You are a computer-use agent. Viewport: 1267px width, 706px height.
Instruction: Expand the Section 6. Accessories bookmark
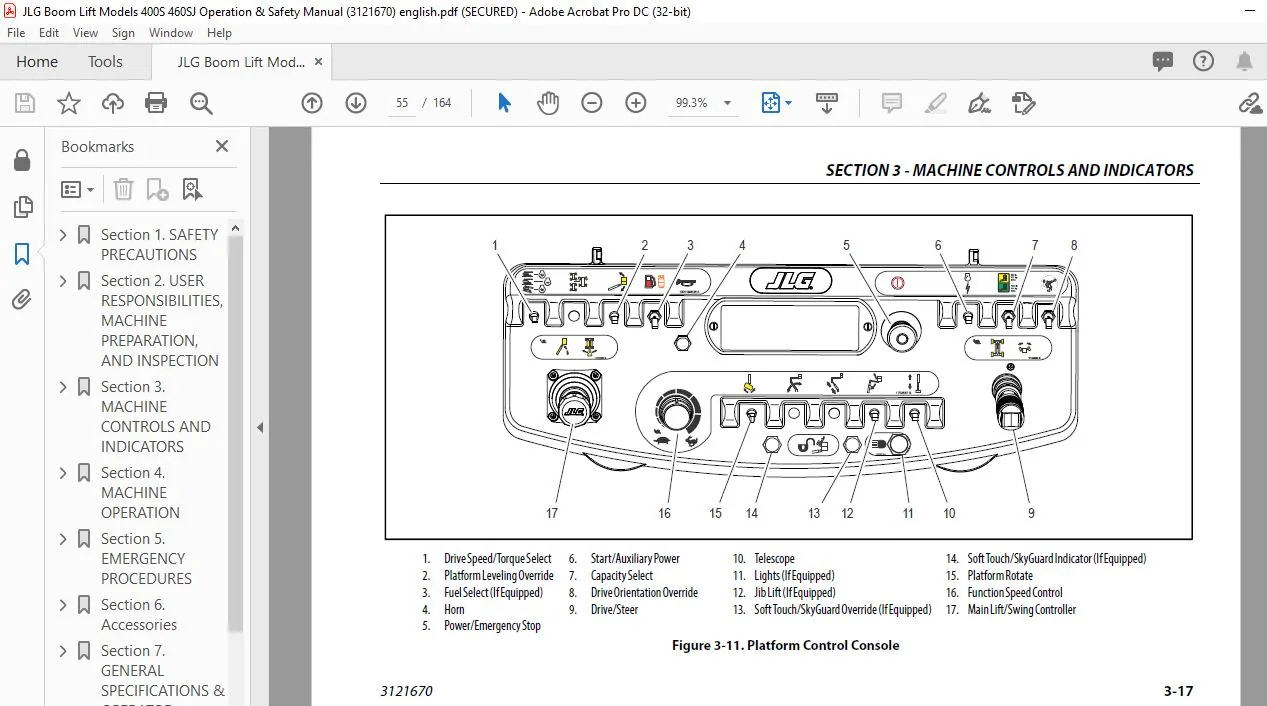pyautogui.click(x=64, y=605)
